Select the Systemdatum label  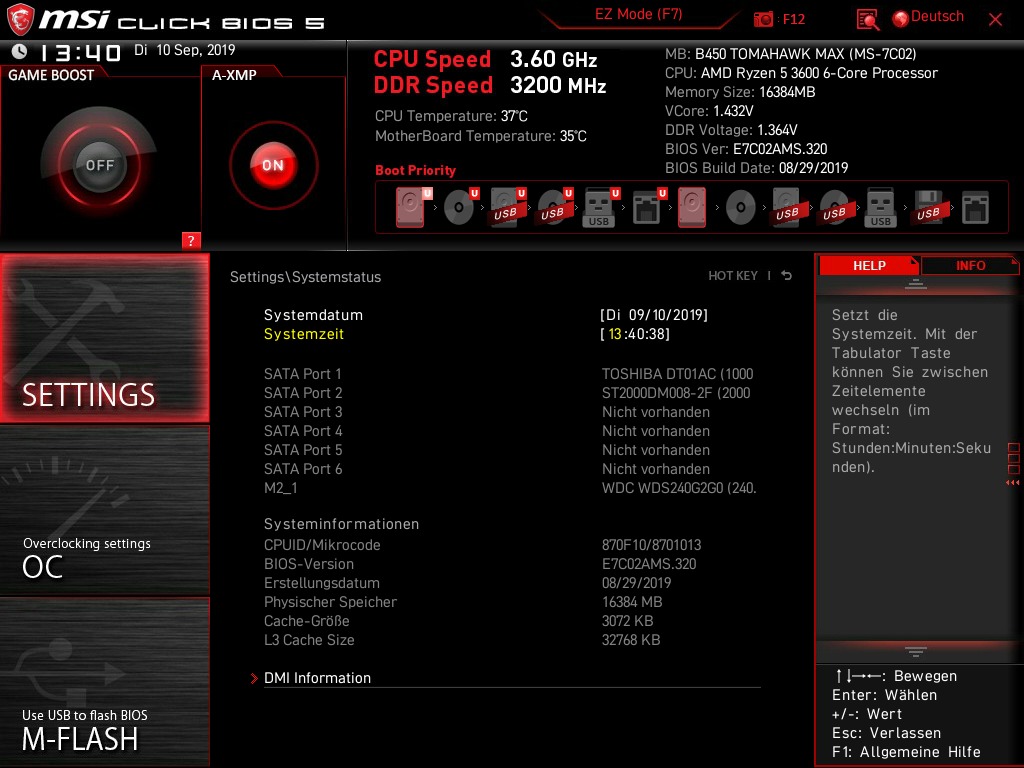(x=313, y=315)
